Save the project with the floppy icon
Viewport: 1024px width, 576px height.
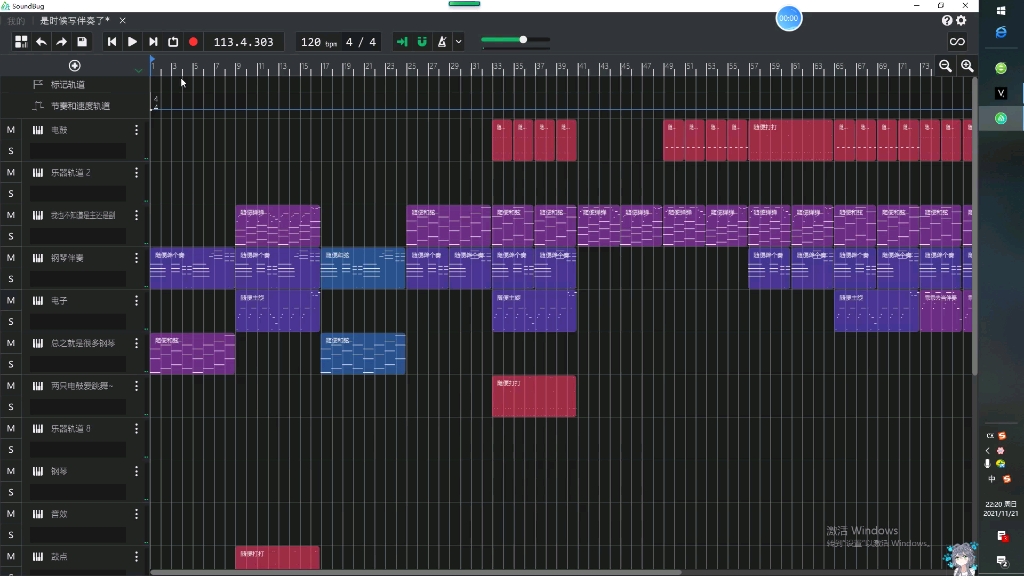pyautogui.click(x=82, y=42)
